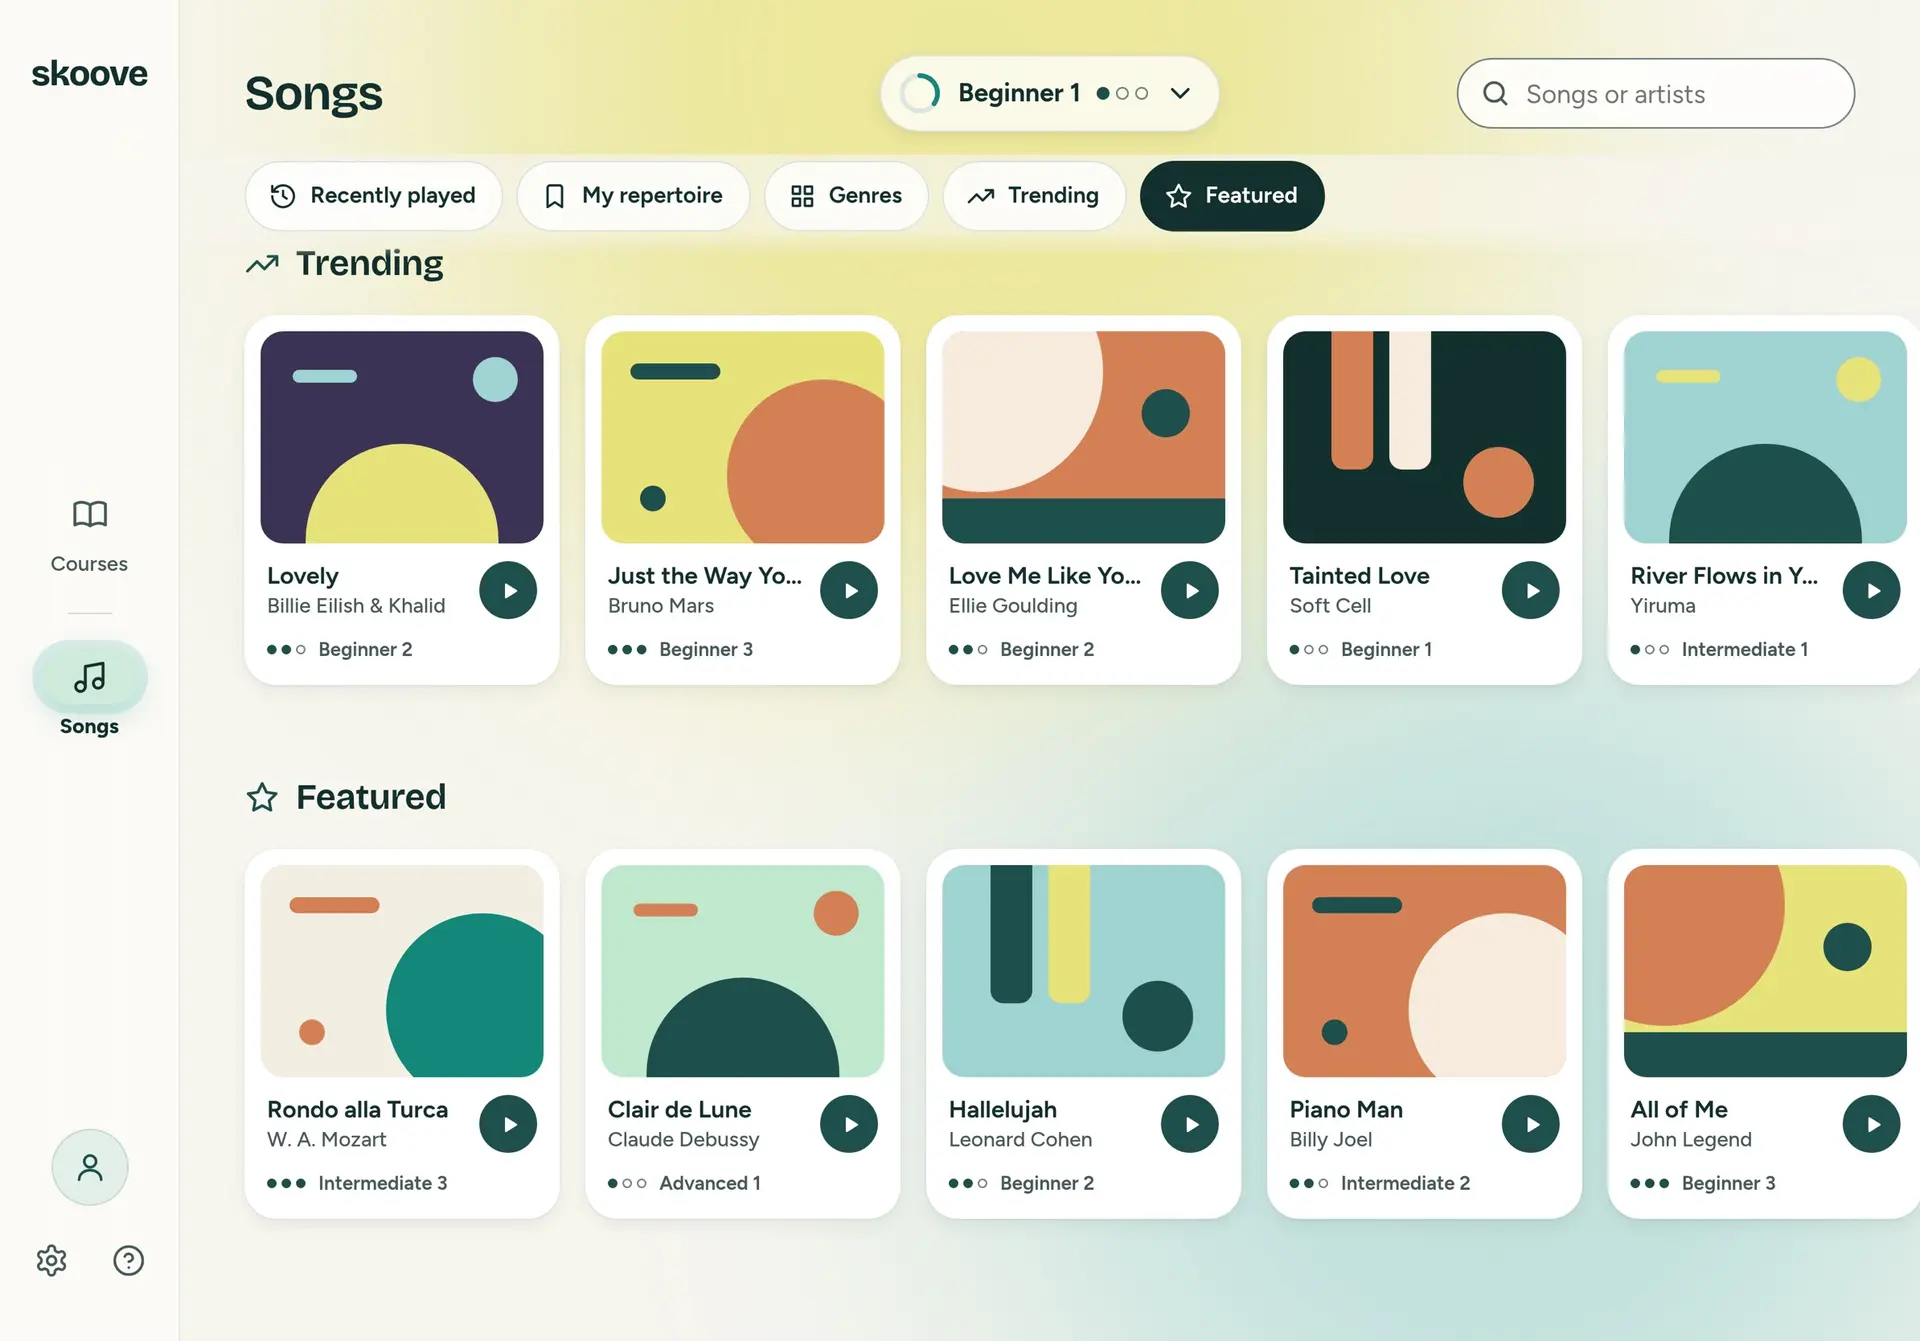Click the Lovely song title
The height and width of the screenshot is (1341, 1920).
(x=303, y=576)
